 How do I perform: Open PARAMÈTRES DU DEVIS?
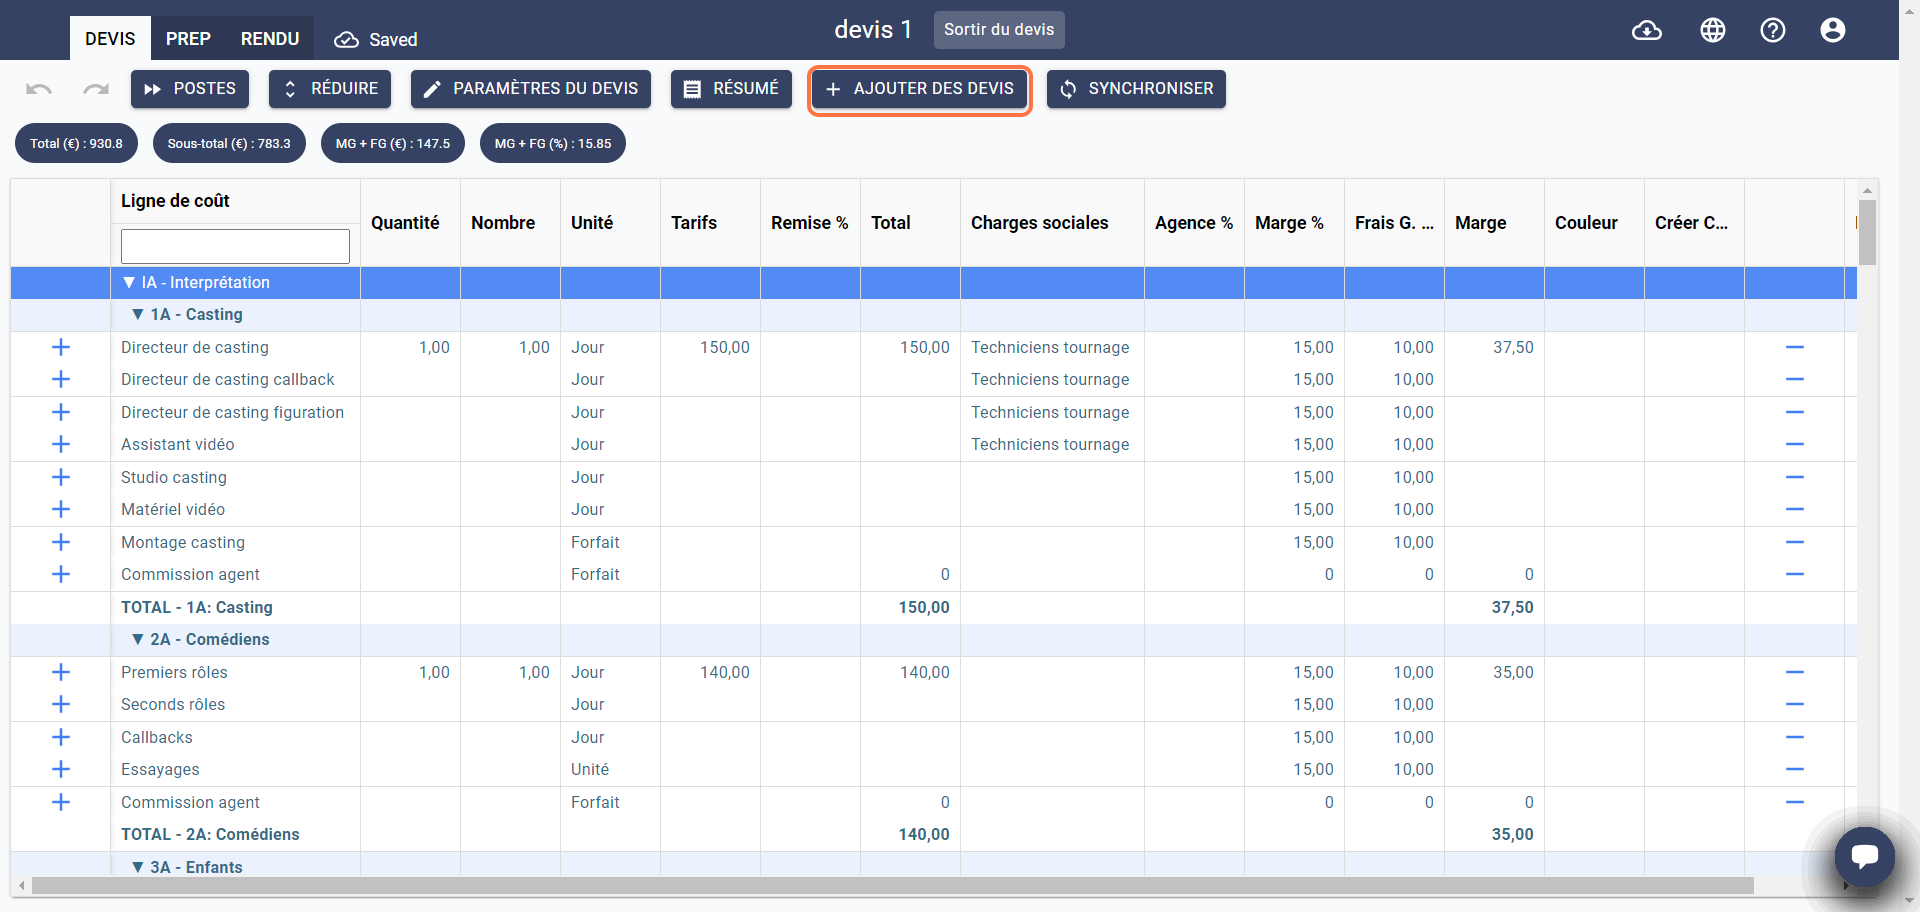coord(531,89)
